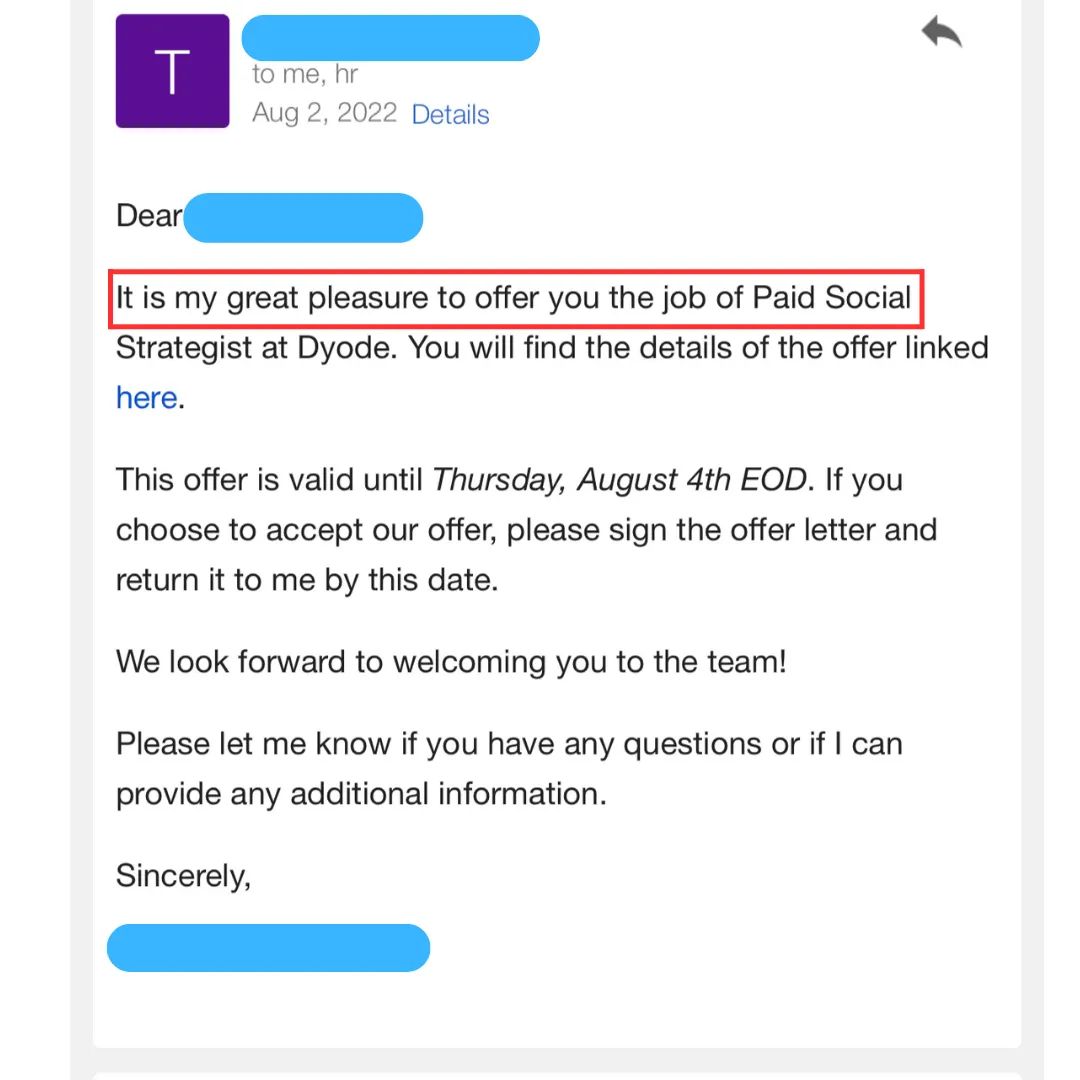Click 'Please let me know if you have' line
This screenshot has width=1080, height=1080.
click(509, 744)
